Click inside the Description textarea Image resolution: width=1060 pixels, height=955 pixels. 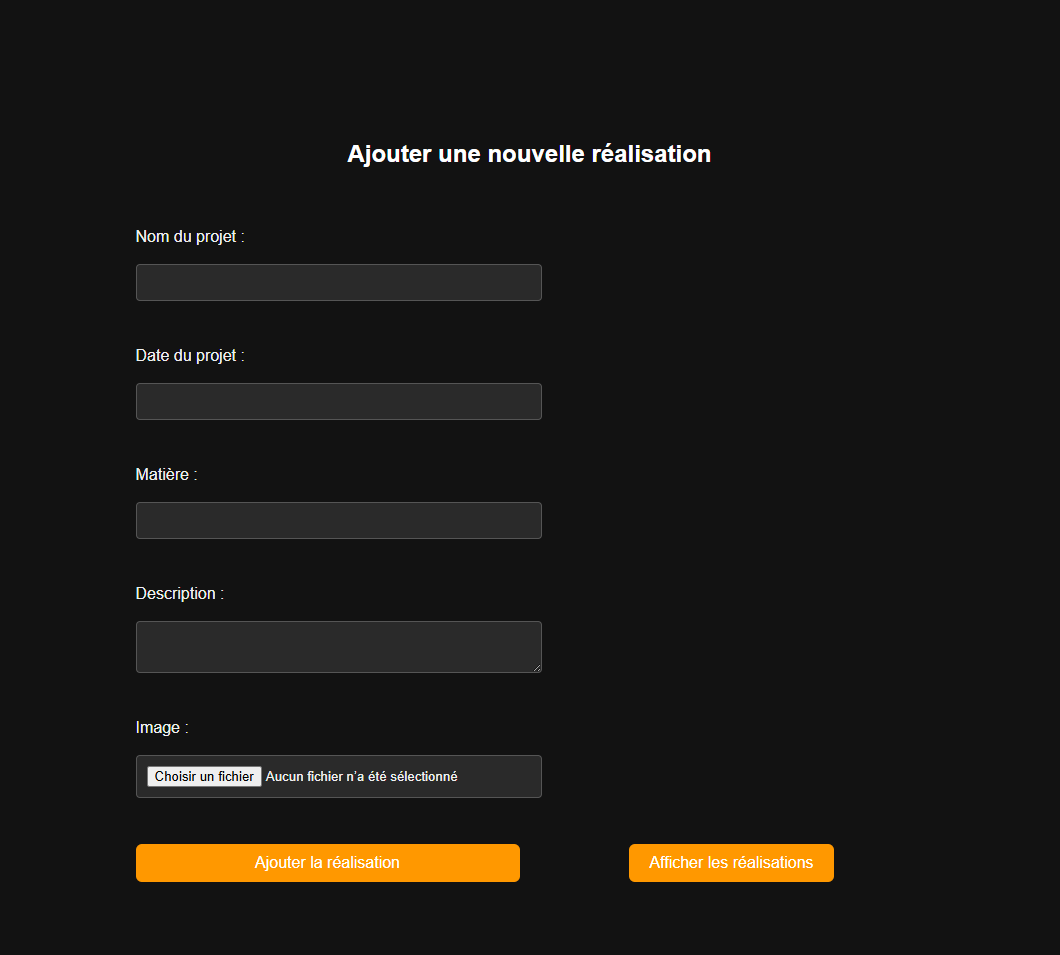pos(338,647)
